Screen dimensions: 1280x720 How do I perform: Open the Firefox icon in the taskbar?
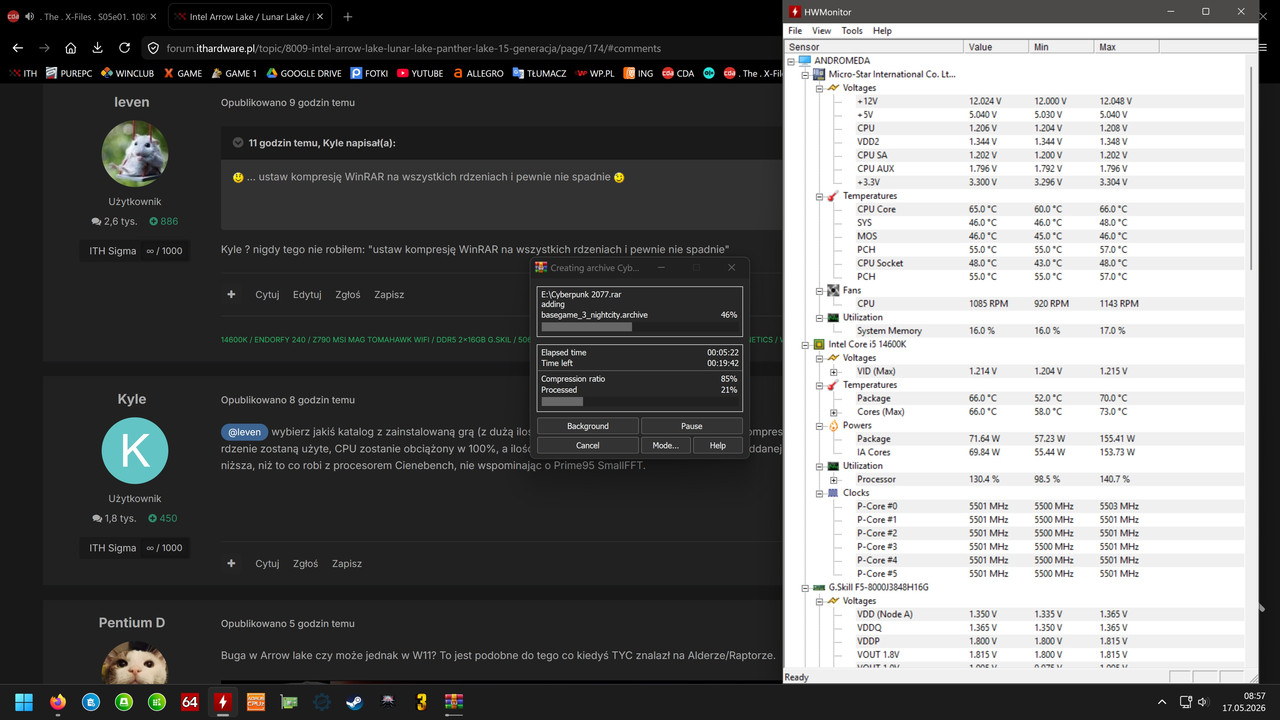pos(57,702)
